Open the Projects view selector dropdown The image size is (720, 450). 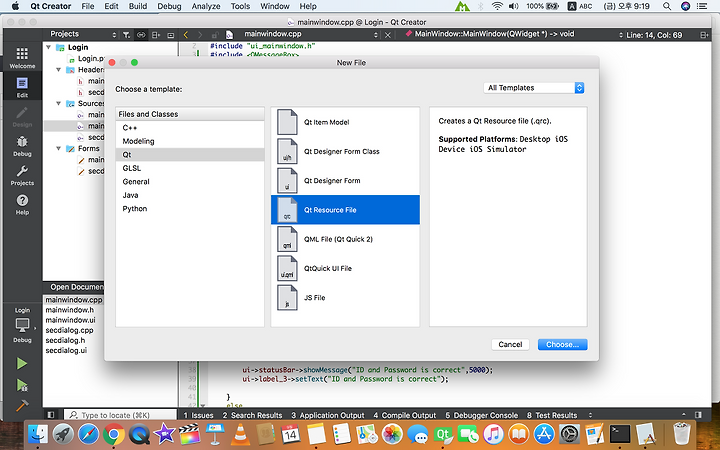pyautogui.click(x=83, y=34)
